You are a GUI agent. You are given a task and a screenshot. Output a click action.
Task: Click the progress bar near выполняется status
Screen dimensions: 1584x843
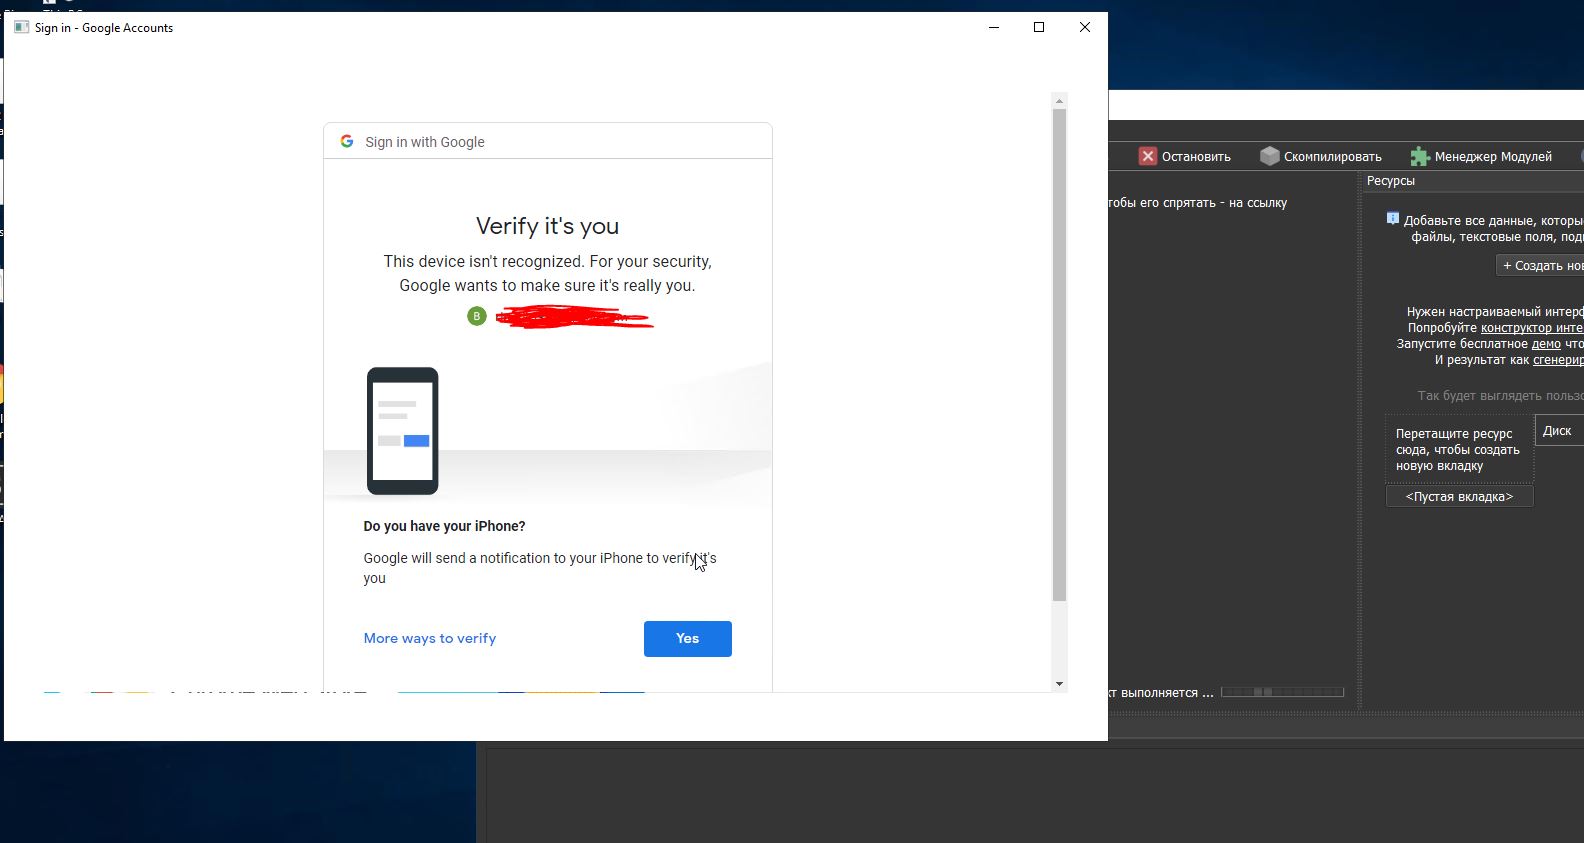pos(1282,692)
